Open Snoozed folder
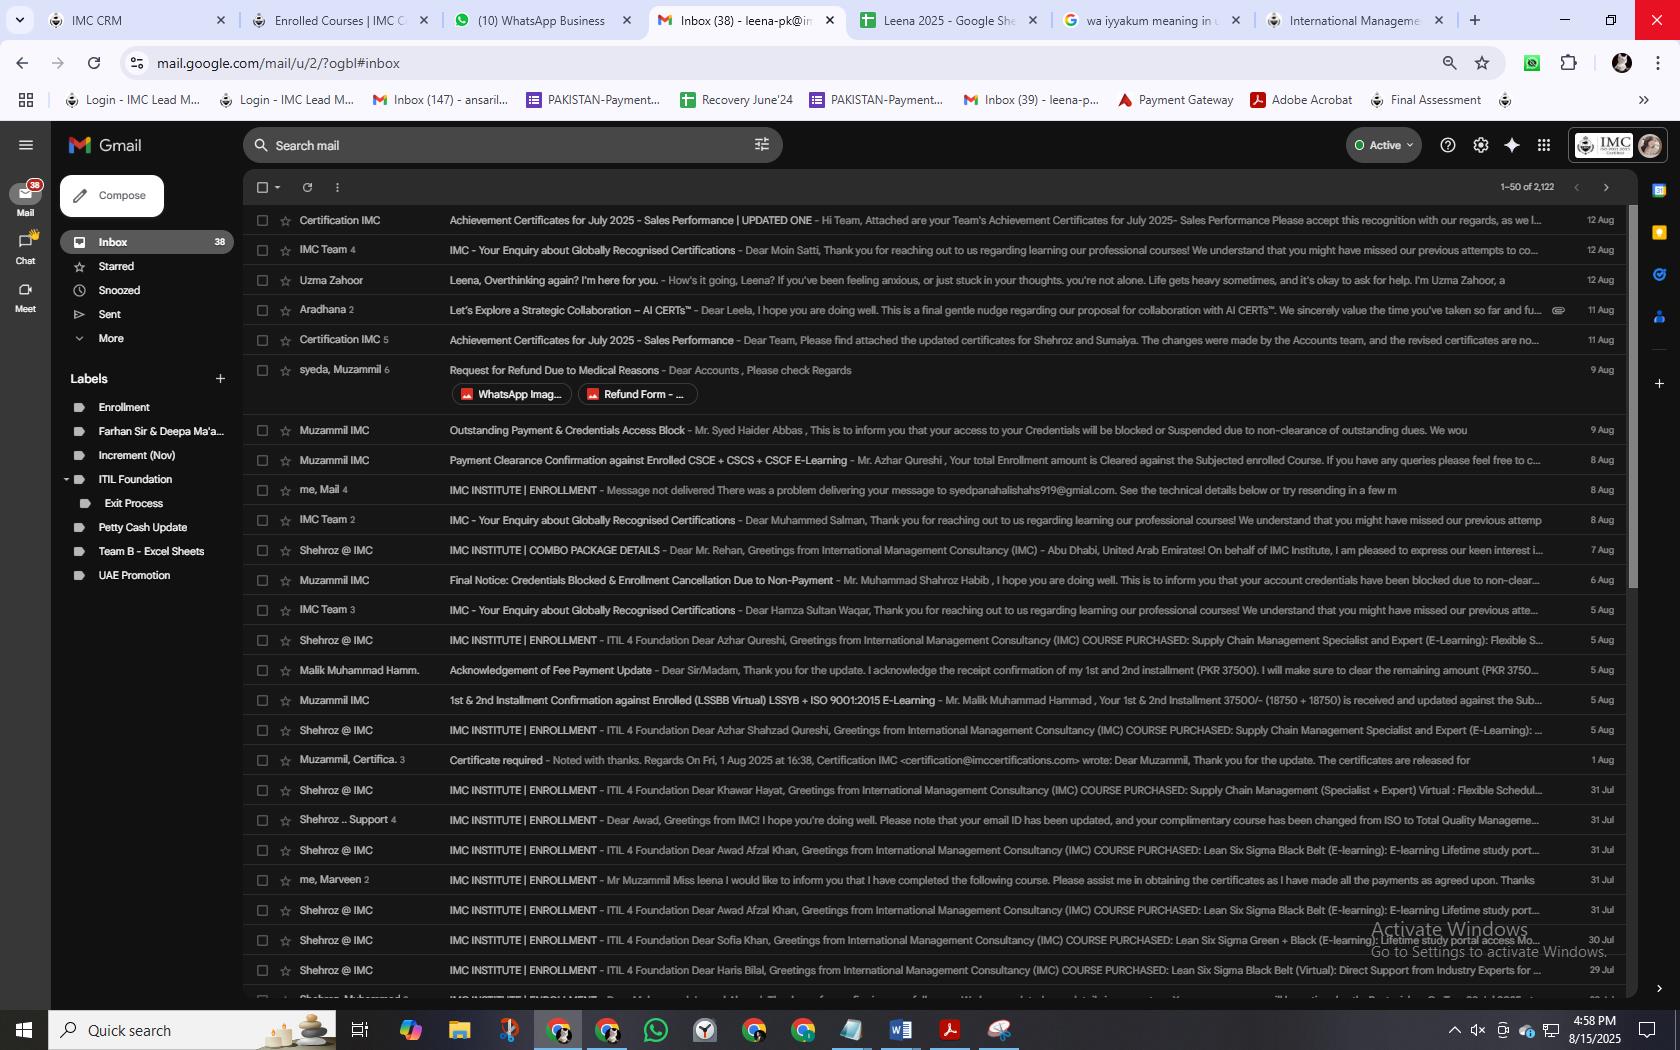This screenshot has height=1050, width=1680. click(x=119, y=290)
